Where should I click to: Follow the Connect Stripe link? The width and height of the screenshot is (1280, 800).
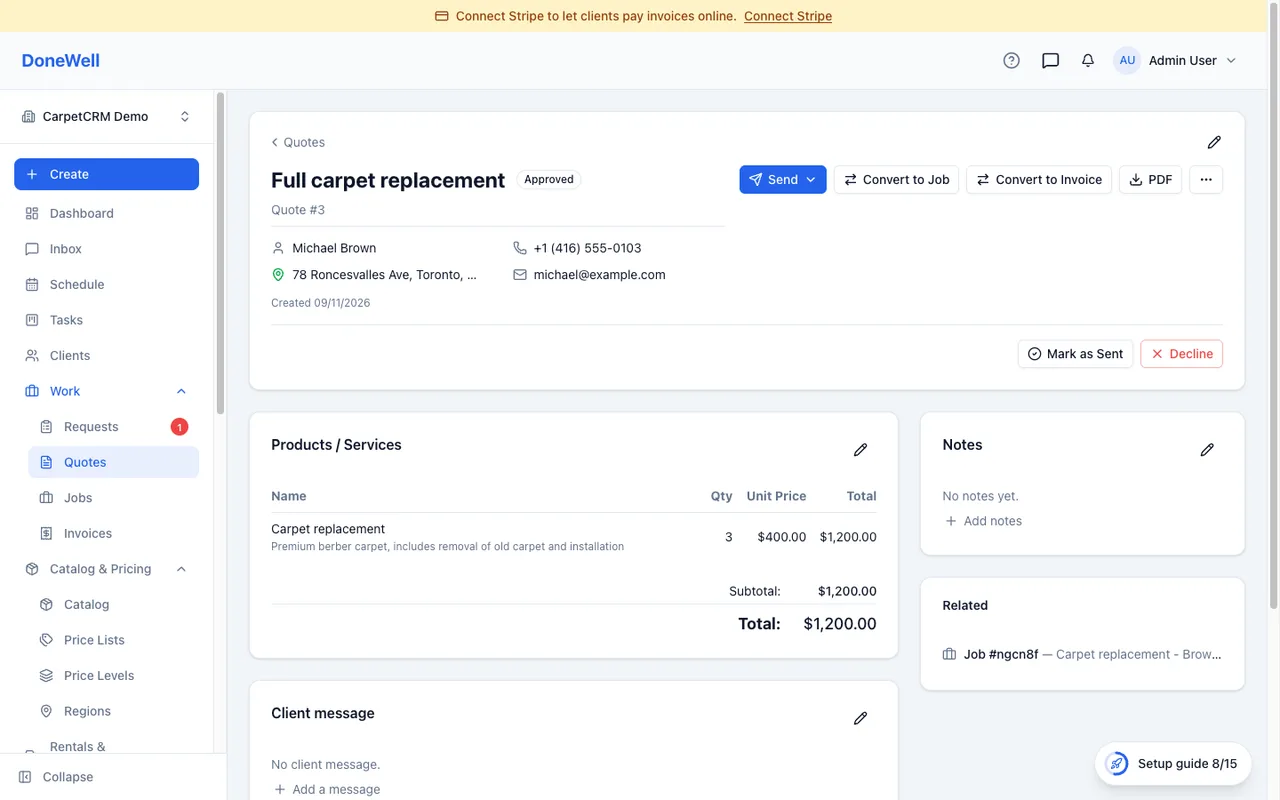[788, 16]
